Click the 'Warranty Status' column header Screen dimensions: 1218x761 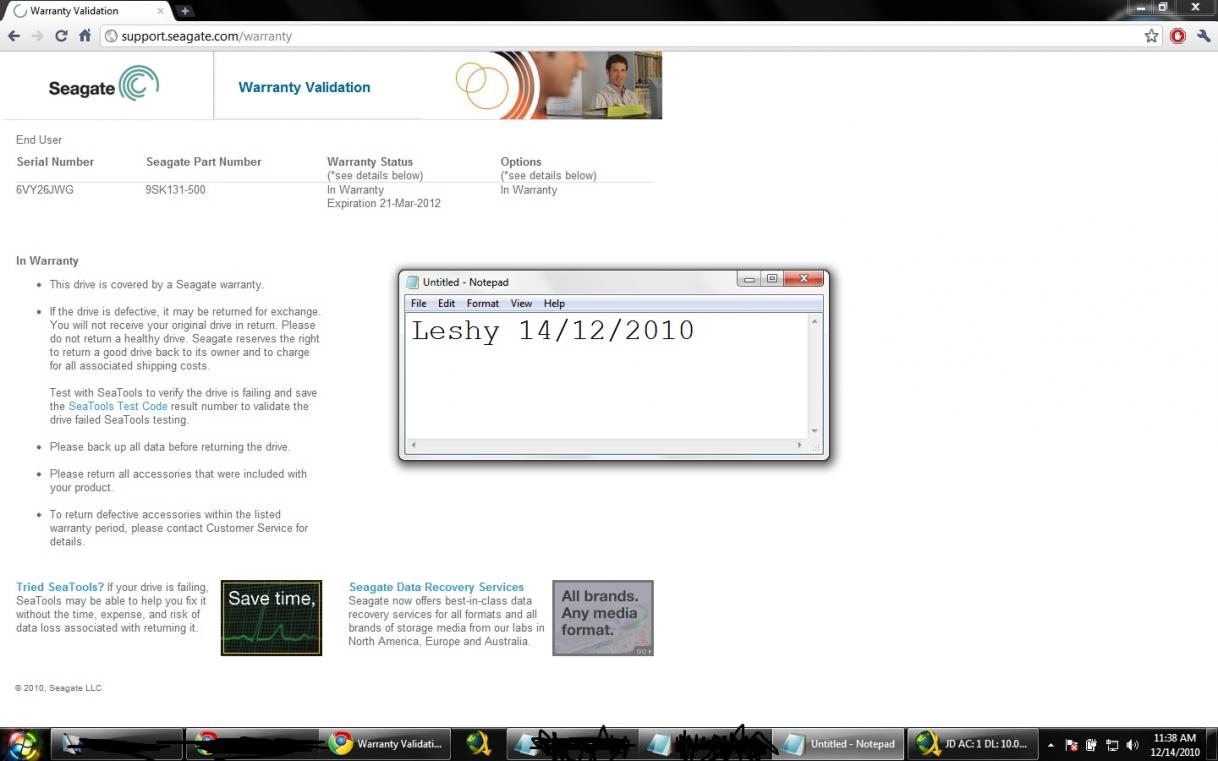(370, 162)
